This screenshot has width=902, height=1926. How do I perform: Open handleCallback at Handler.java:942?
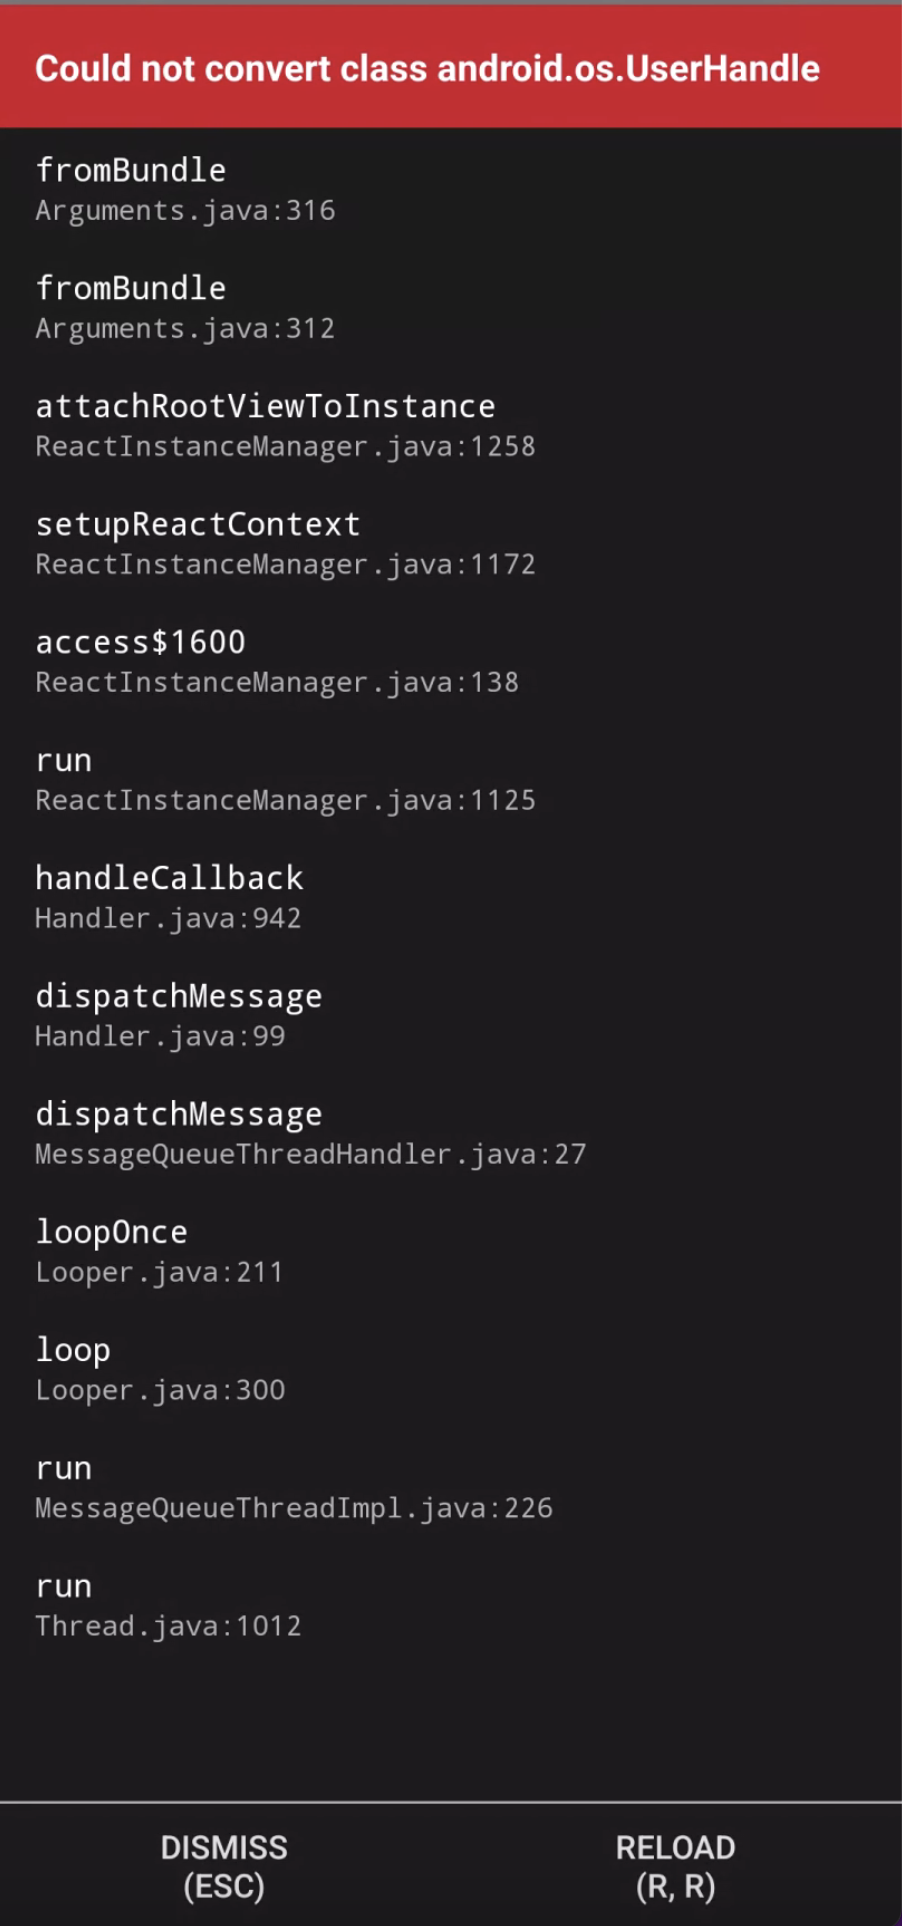coord(169,896)
